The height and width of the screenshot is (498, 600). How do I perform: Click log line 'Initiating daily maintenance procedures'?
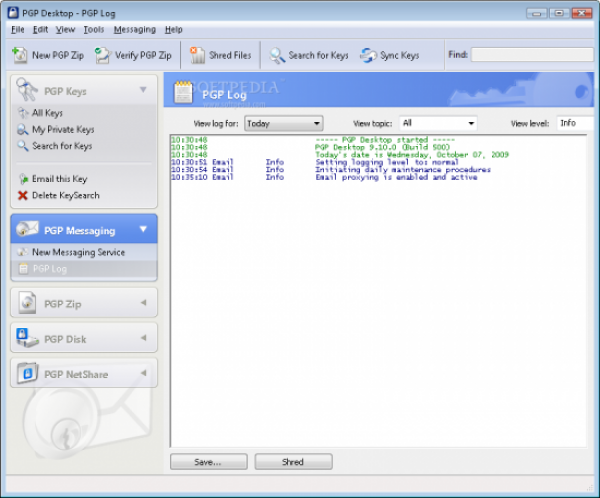(x=403, y=170)
